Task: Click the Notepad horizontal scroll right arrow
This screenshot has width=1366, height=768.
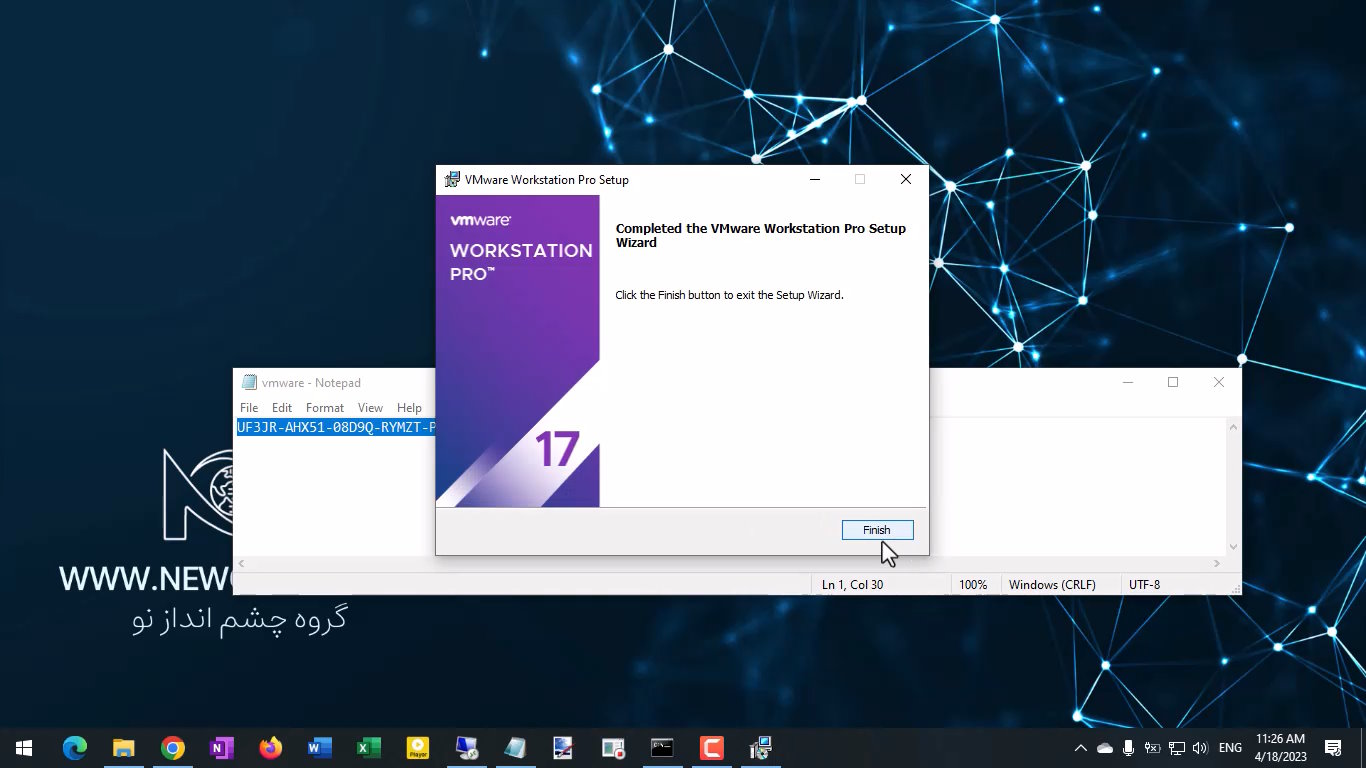Action: [x=1217, y=564]
